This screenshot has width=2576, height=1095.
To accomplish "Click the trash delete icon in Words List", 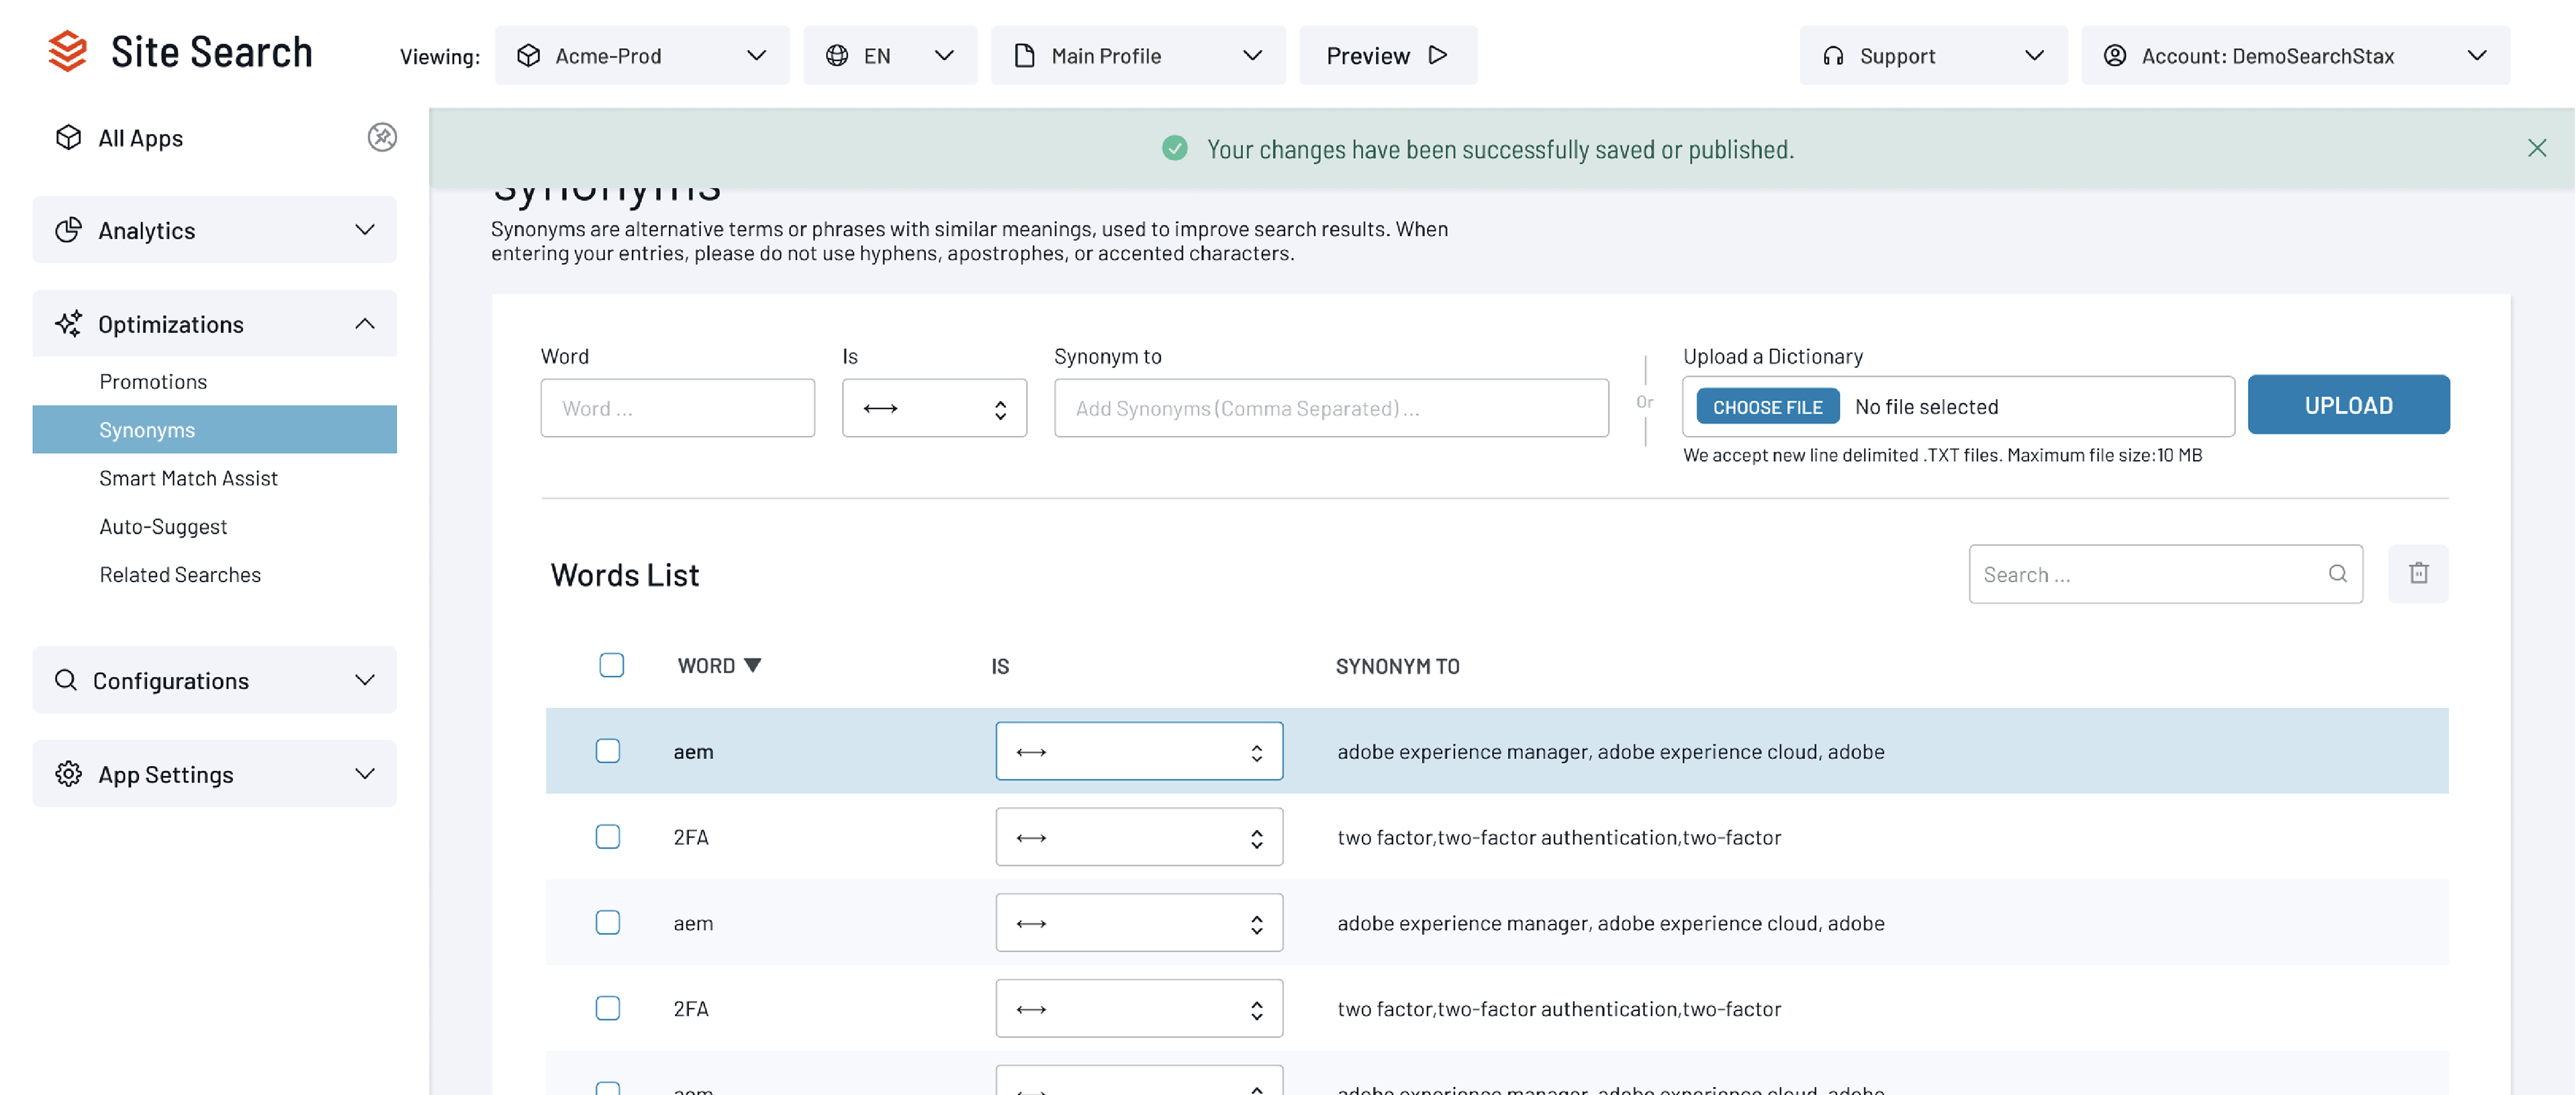I will coord(2419,573).
